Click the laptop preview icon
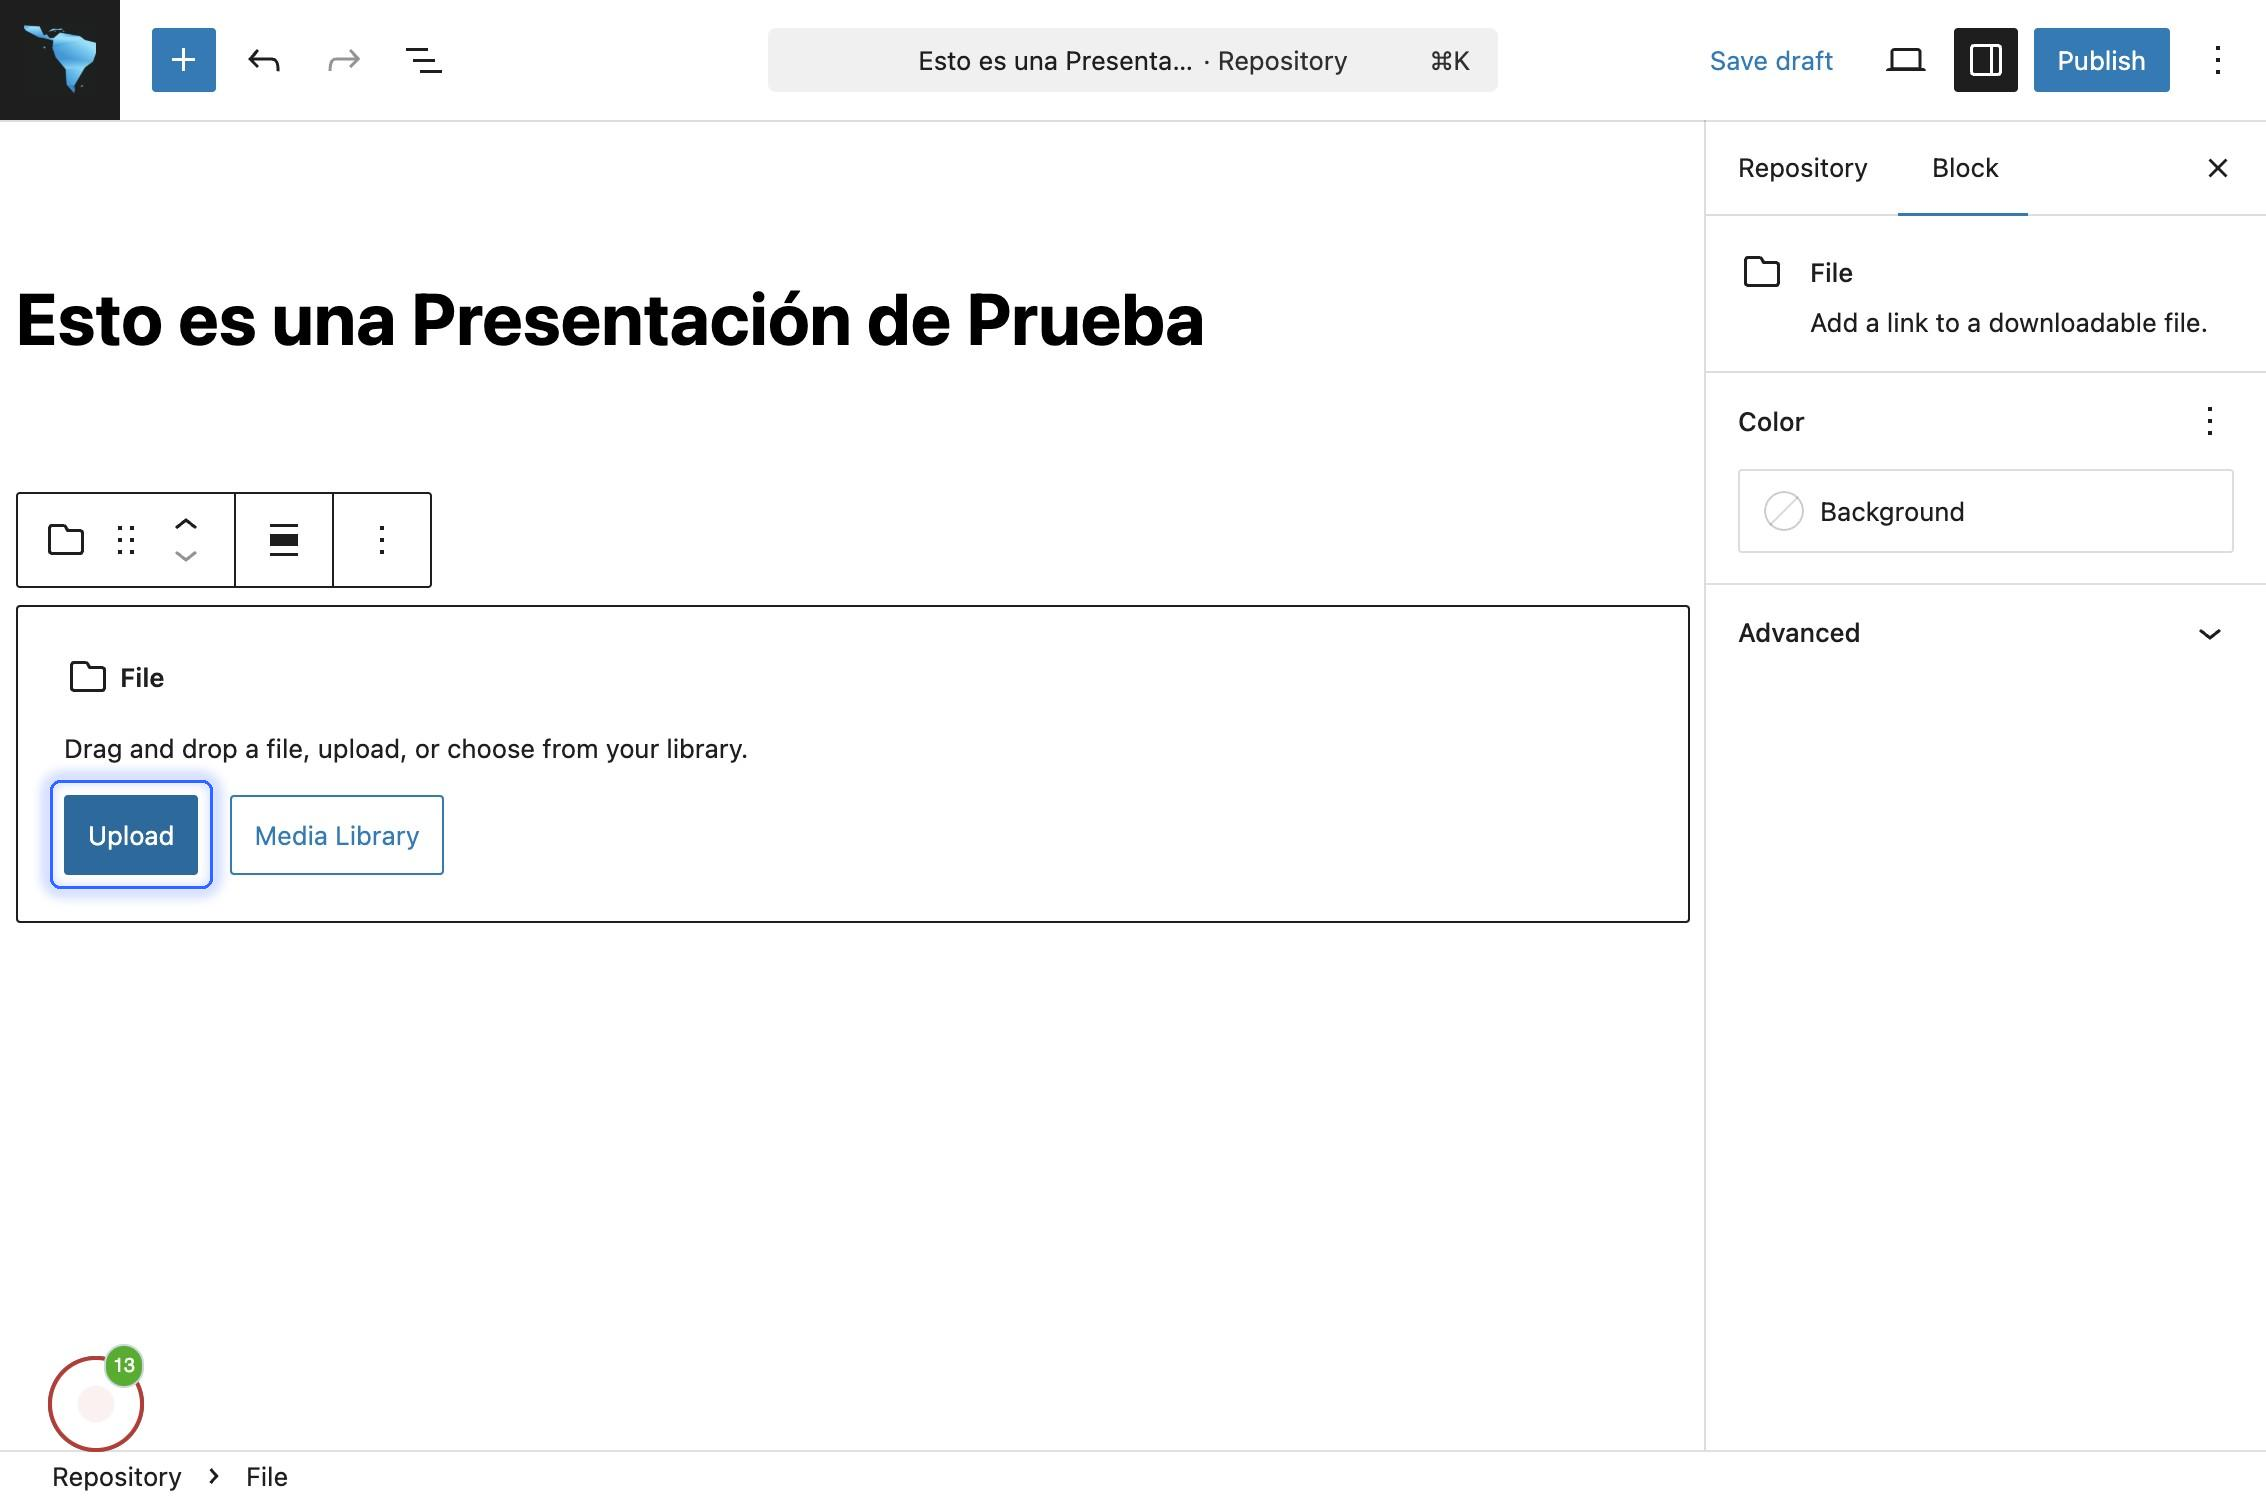Image resolution: width=2266 pixels, height=1500 pixels. coord(1905,60)
